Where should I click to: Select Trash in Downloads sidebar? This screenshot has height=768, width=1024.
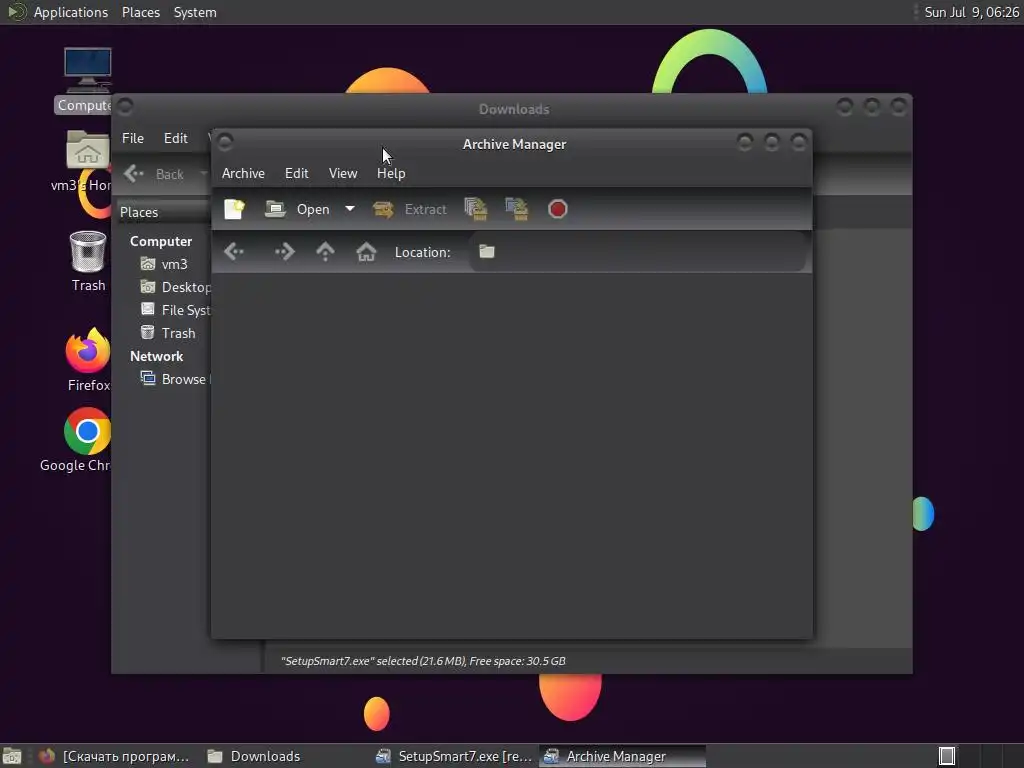point(168,333)
